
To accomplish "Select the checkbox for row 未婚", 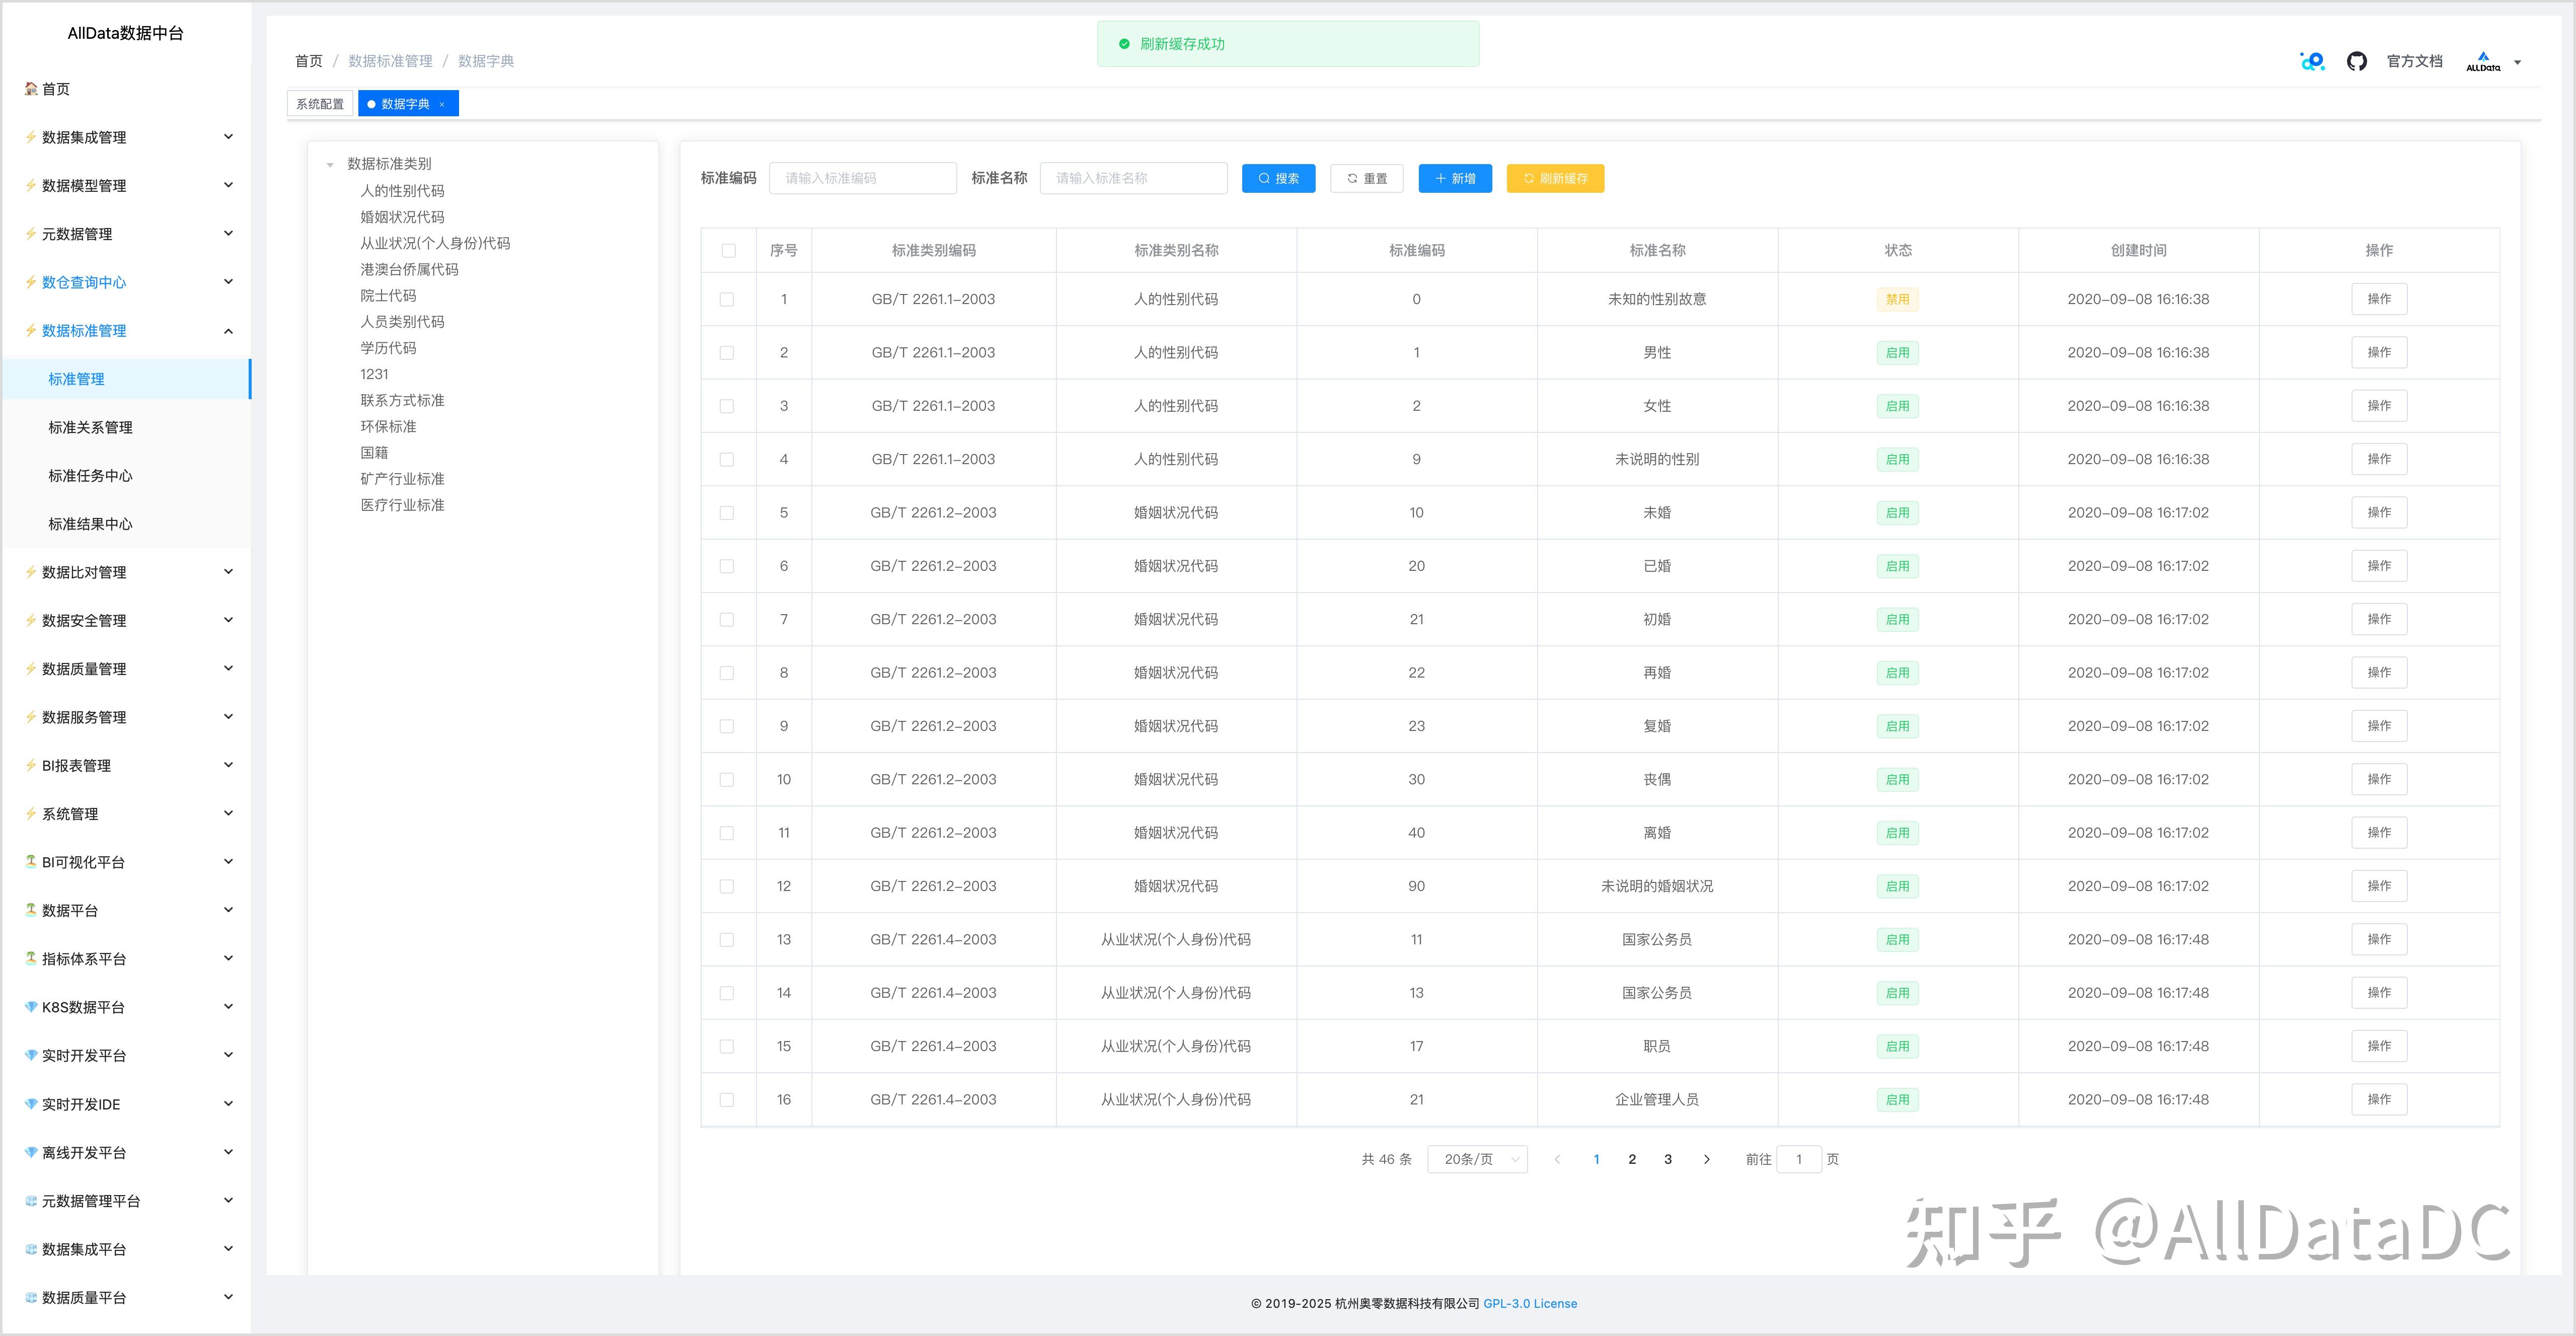I will [727, 513].
